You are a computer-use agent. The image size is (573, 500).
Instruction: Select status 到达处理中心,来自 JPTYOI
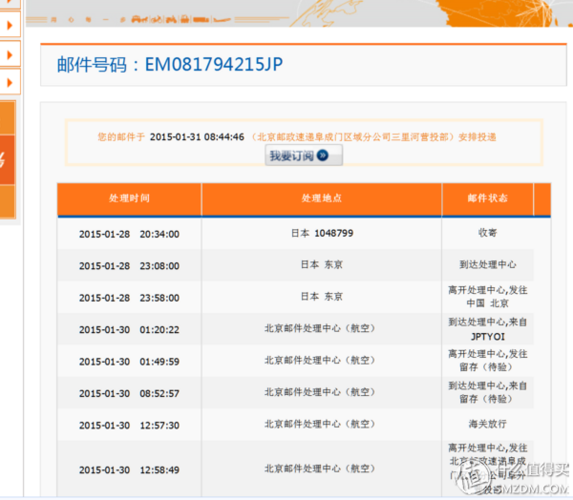pos(487,329)
